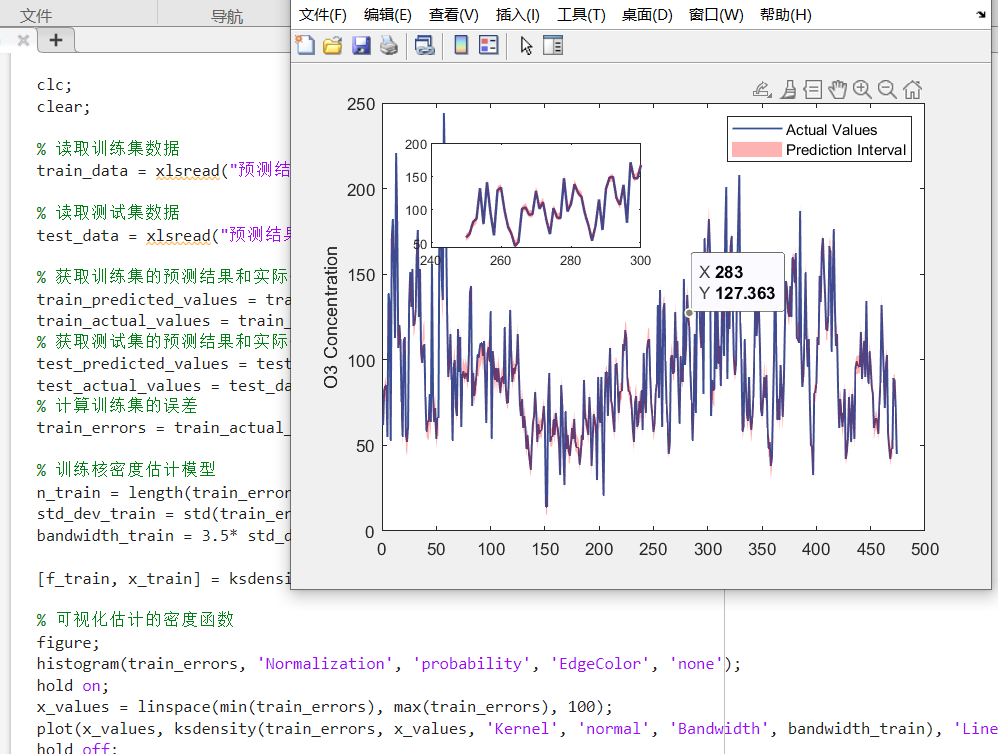Open the 文件(F) menu
The height and width of the screenshot is (754, 998).
point(323,15)
